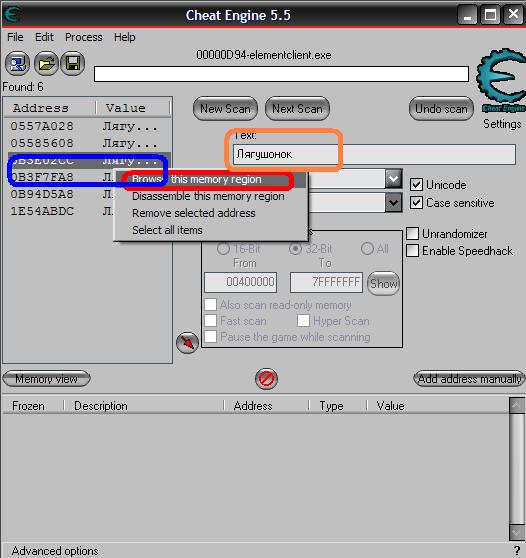Open the Edit menu
This screenshot has width=526, height=558.
[x=44, y=37]
